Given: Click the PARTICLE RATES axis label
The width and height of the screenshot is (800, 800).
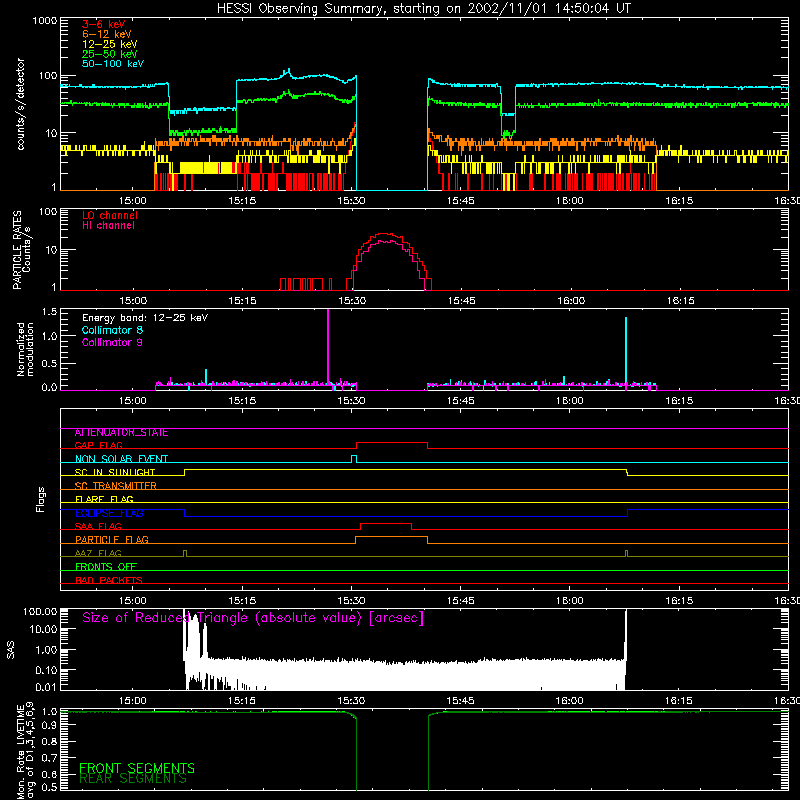Looking at the screenshot, I should (17, 249).
